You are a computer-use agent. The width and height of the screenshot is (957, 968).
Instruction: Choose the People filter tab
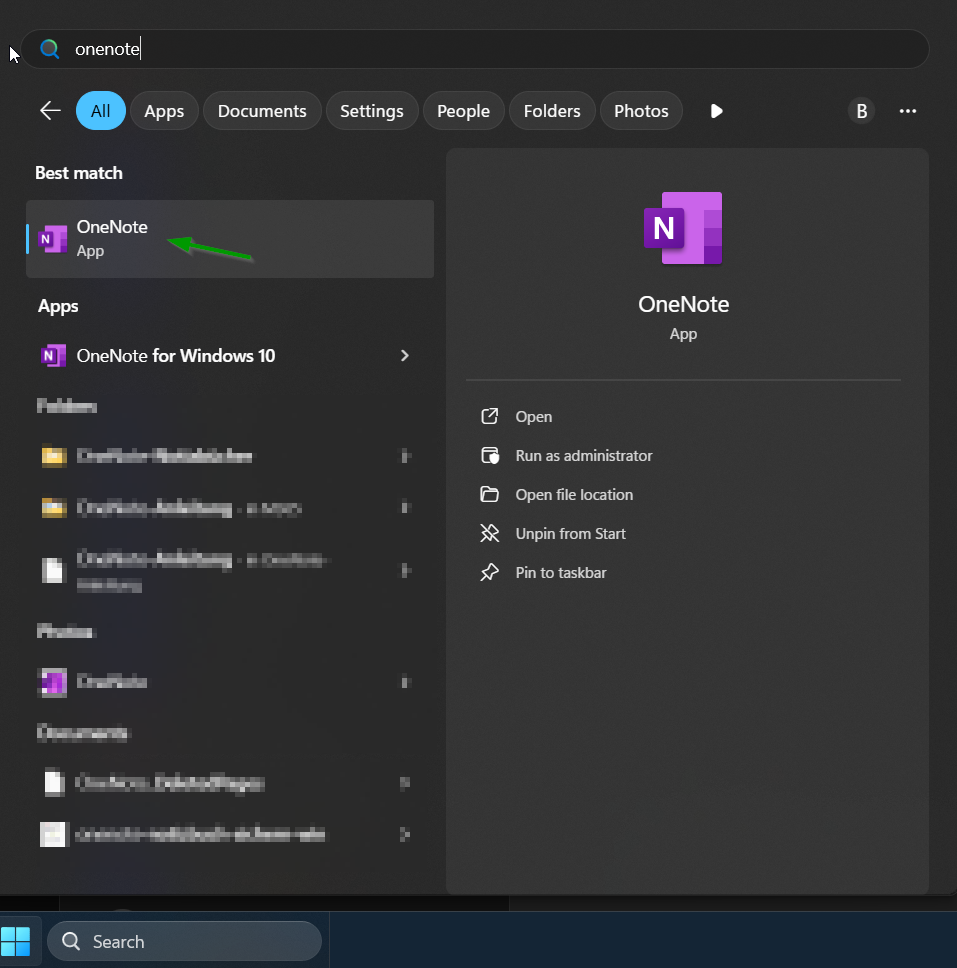coord(463,111)
